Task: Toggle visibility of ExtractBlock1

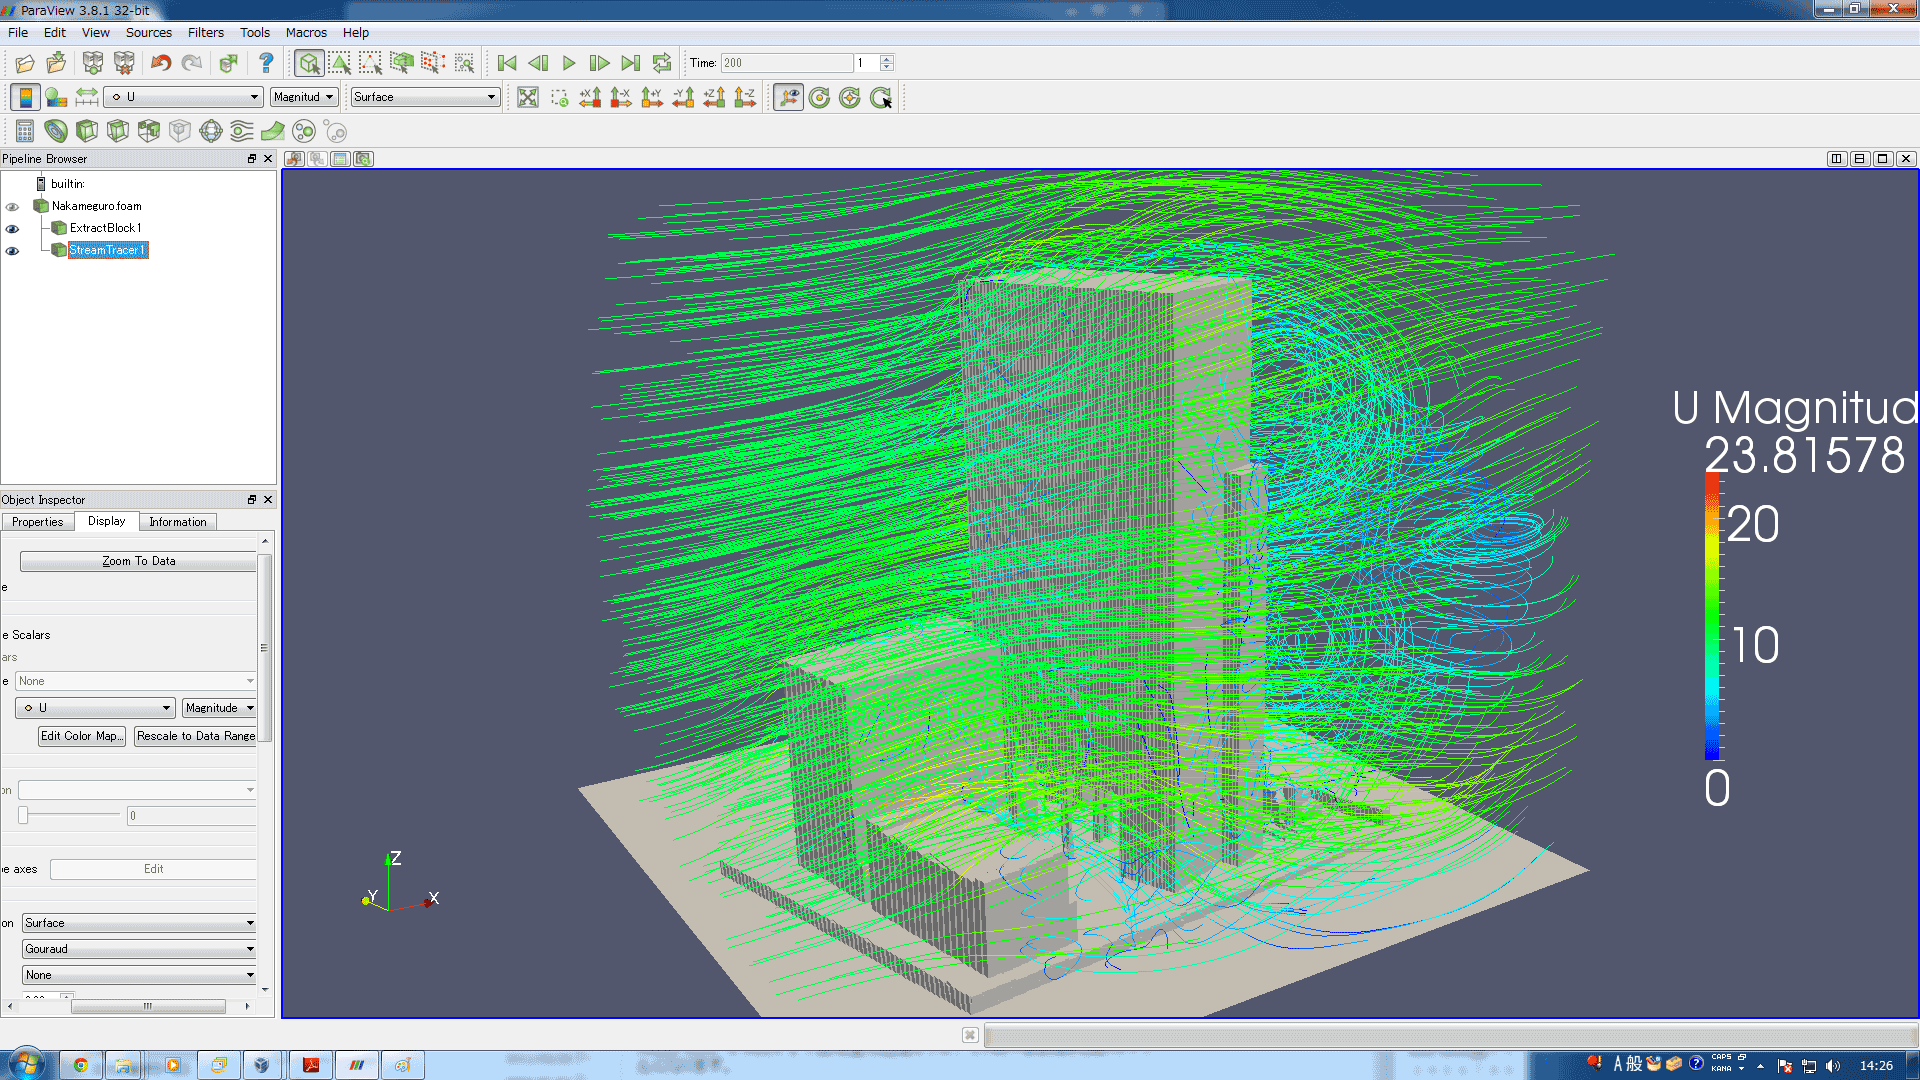Action: (12, 229)
